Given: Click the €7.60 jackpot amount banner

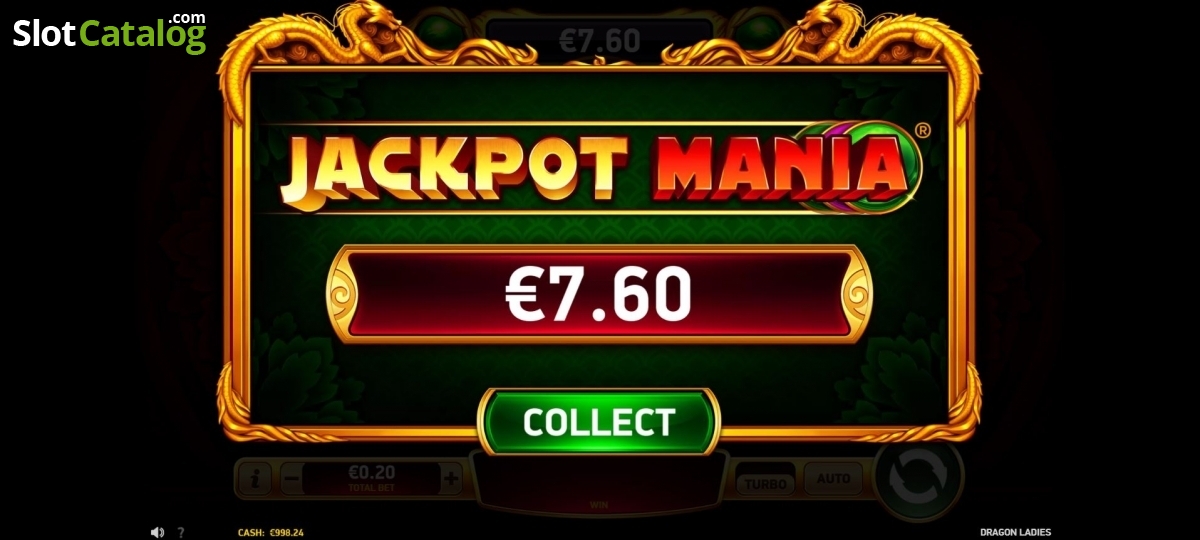Looking at the screenshot, I should pos(599,294).
